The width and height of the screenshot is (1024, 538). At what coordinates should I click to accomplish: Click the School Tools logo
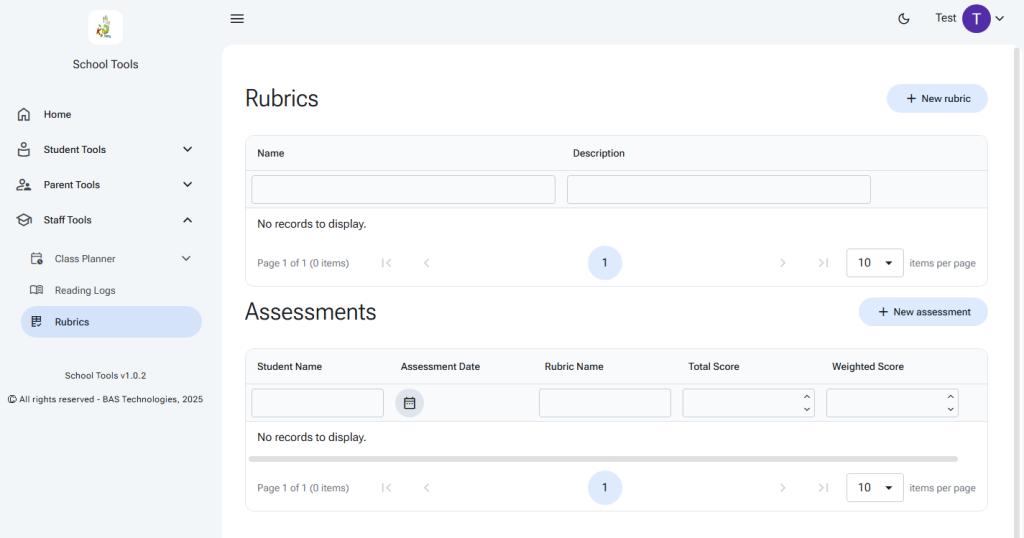[105, 28]
